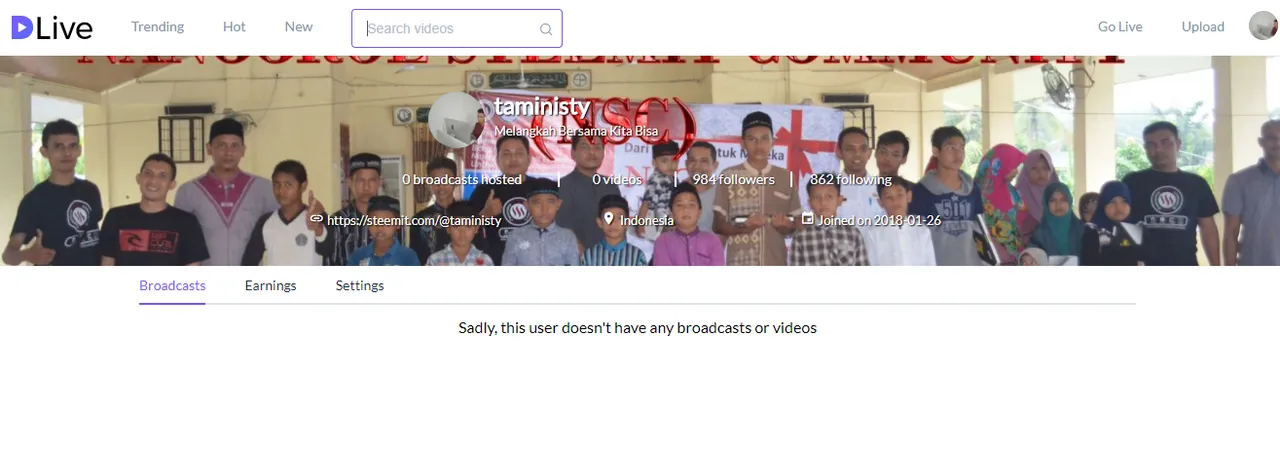Click the DLive logo
The image size is (1280, 452).
(52, 28)
